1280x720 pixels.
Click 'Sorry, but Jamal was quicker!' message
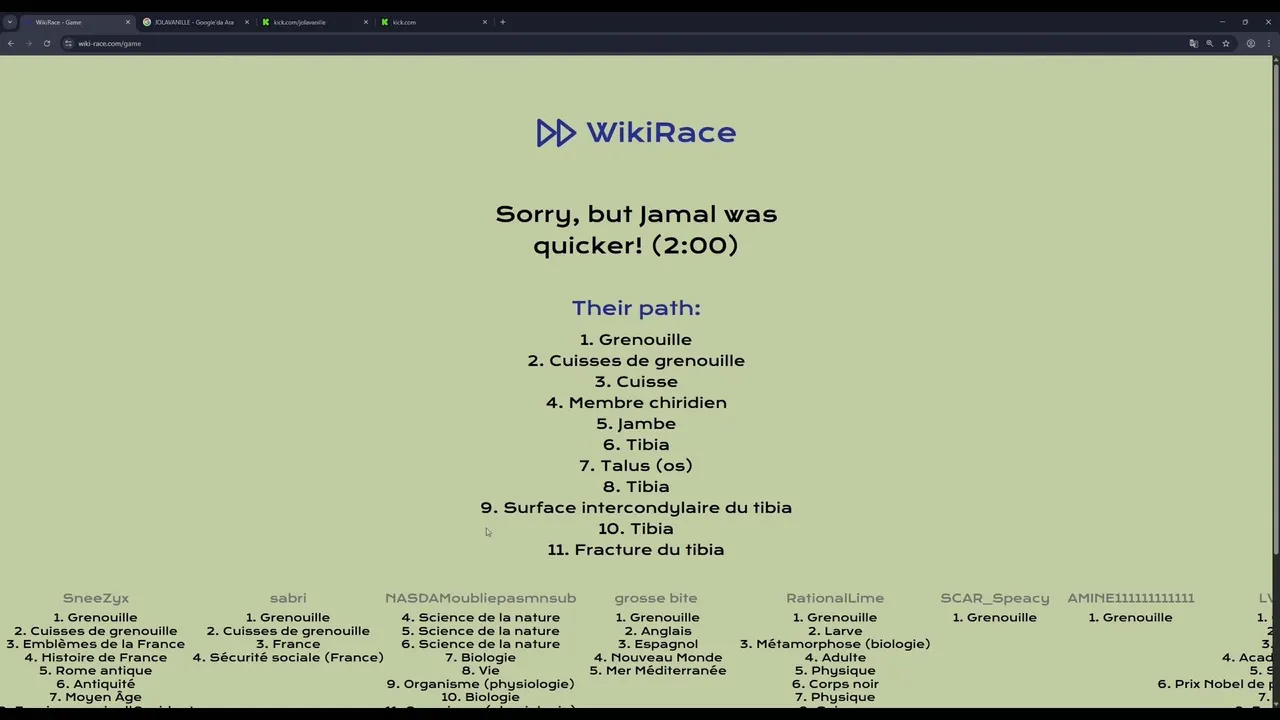pos(636,229)
